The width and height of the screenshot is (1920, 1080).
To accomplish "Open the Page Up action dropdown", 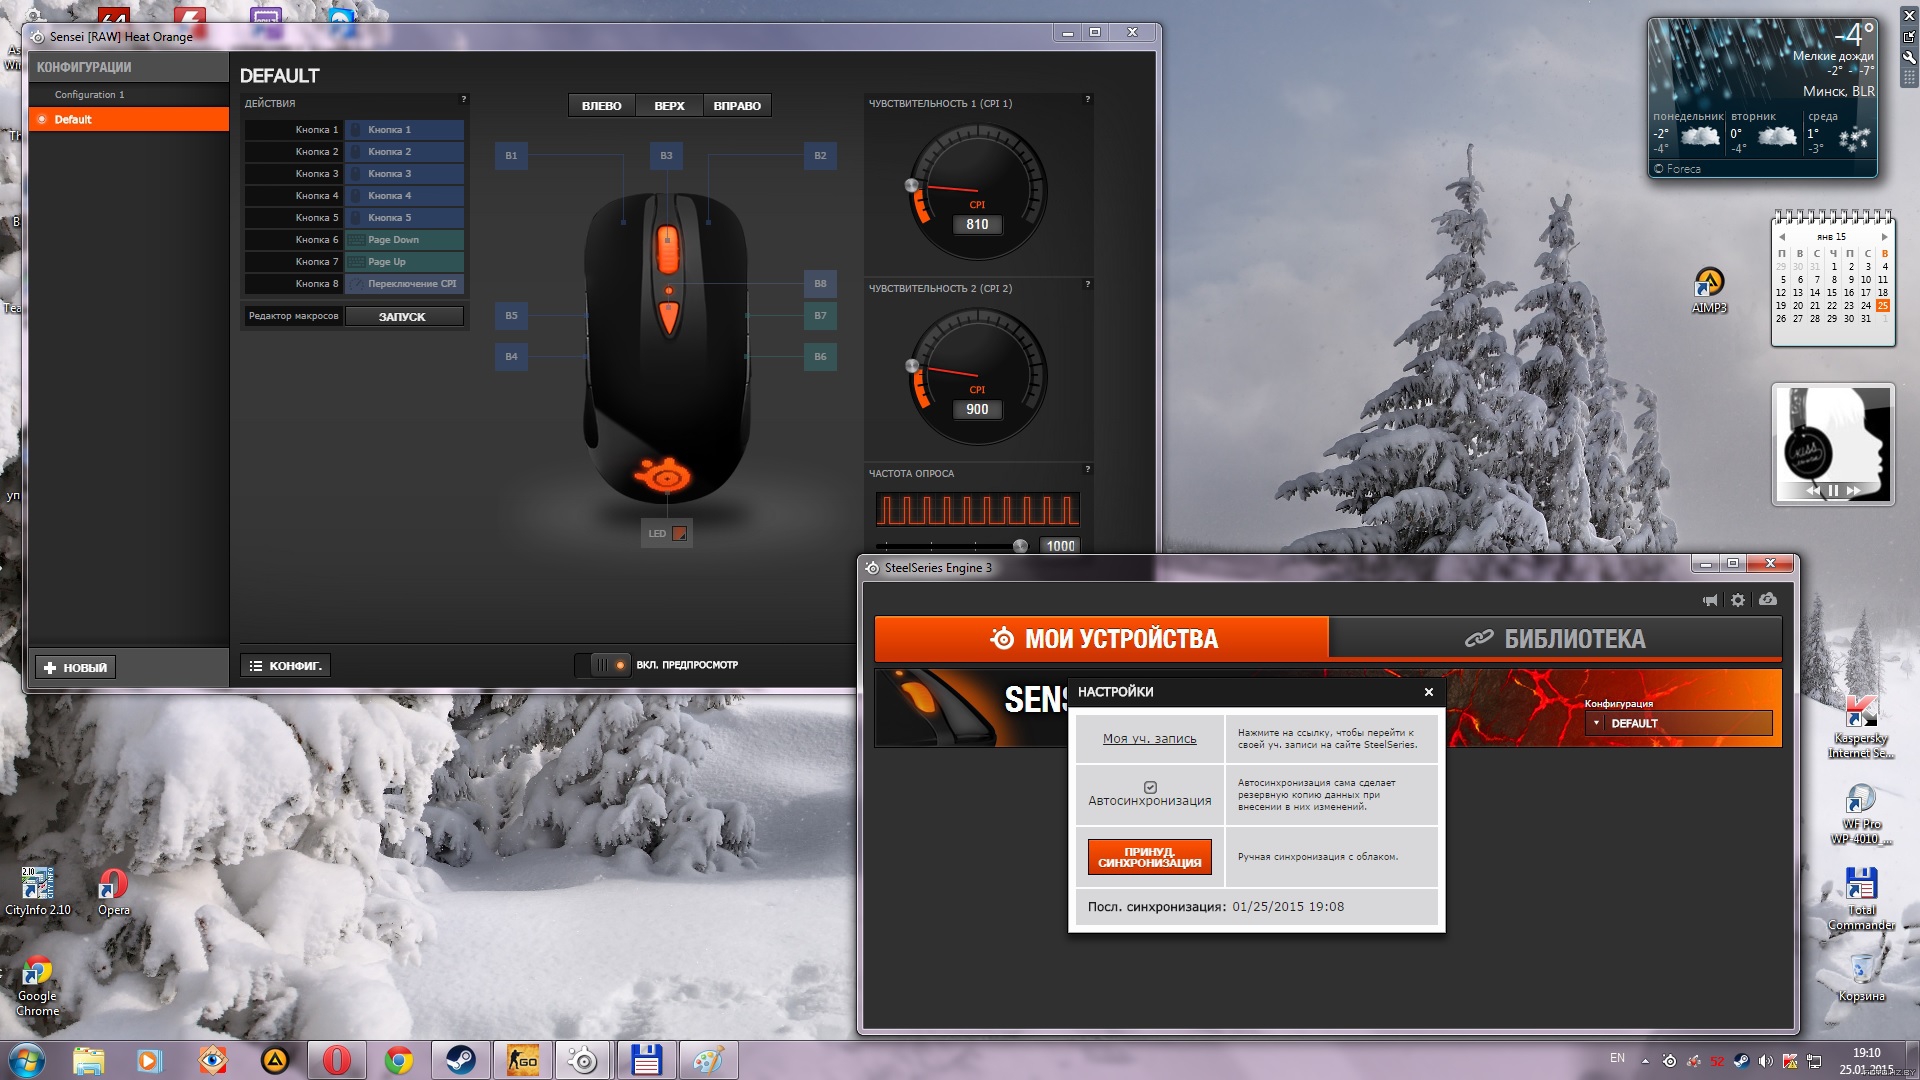I will click(x=404, y=262).
